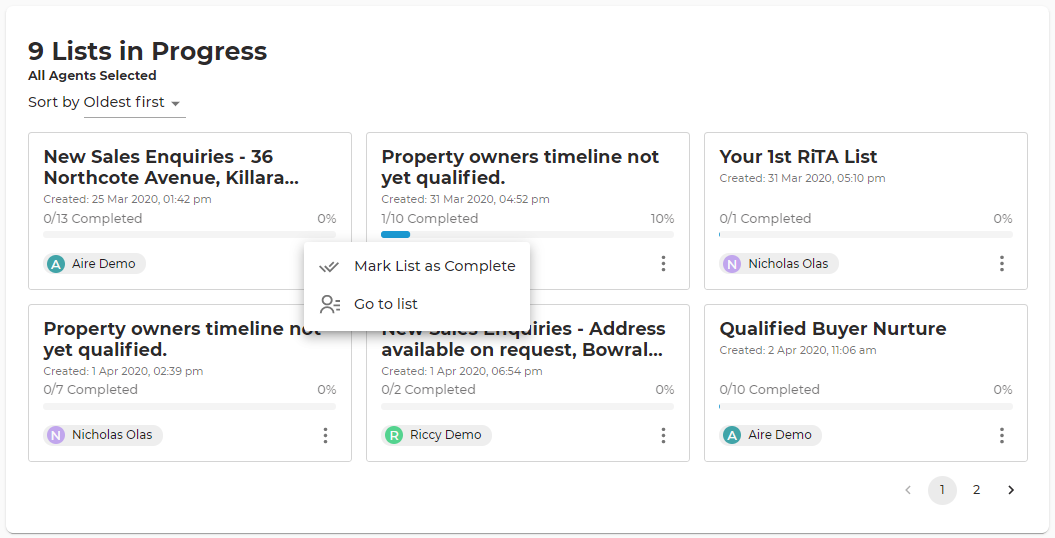Open three-dot menu on Qualified Buyer Nurture card

tap(1001, 435)
